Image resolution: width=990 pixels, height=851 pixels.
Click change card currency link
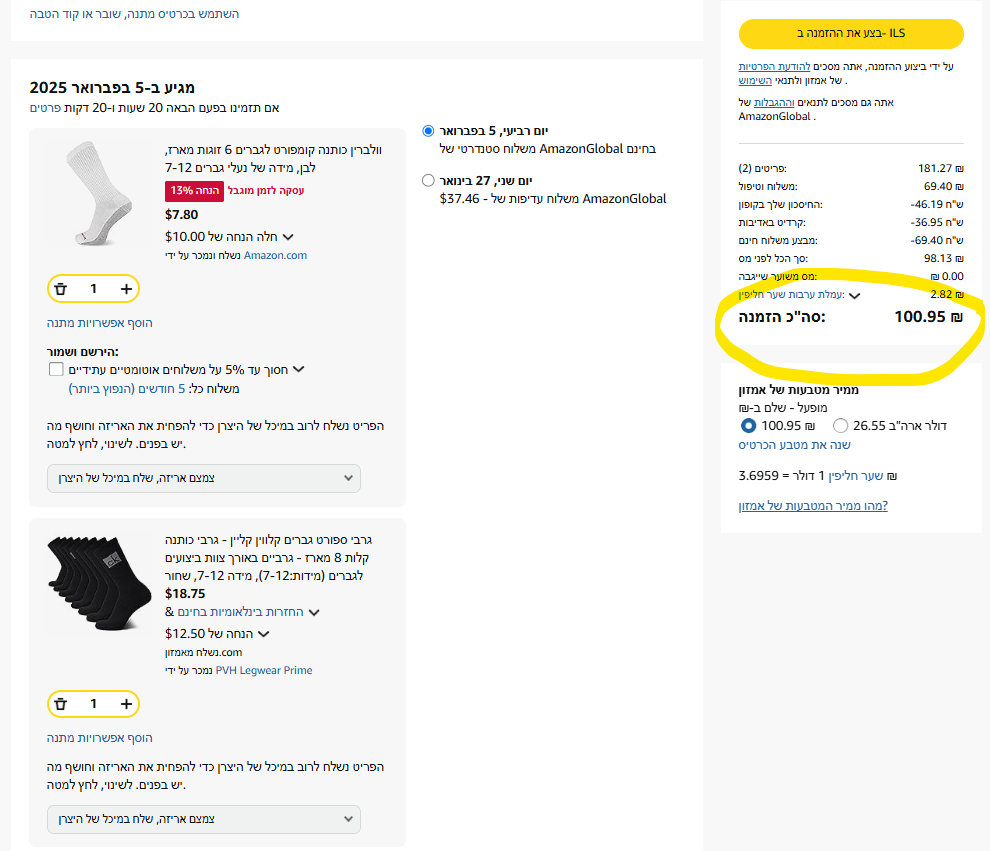795,445
